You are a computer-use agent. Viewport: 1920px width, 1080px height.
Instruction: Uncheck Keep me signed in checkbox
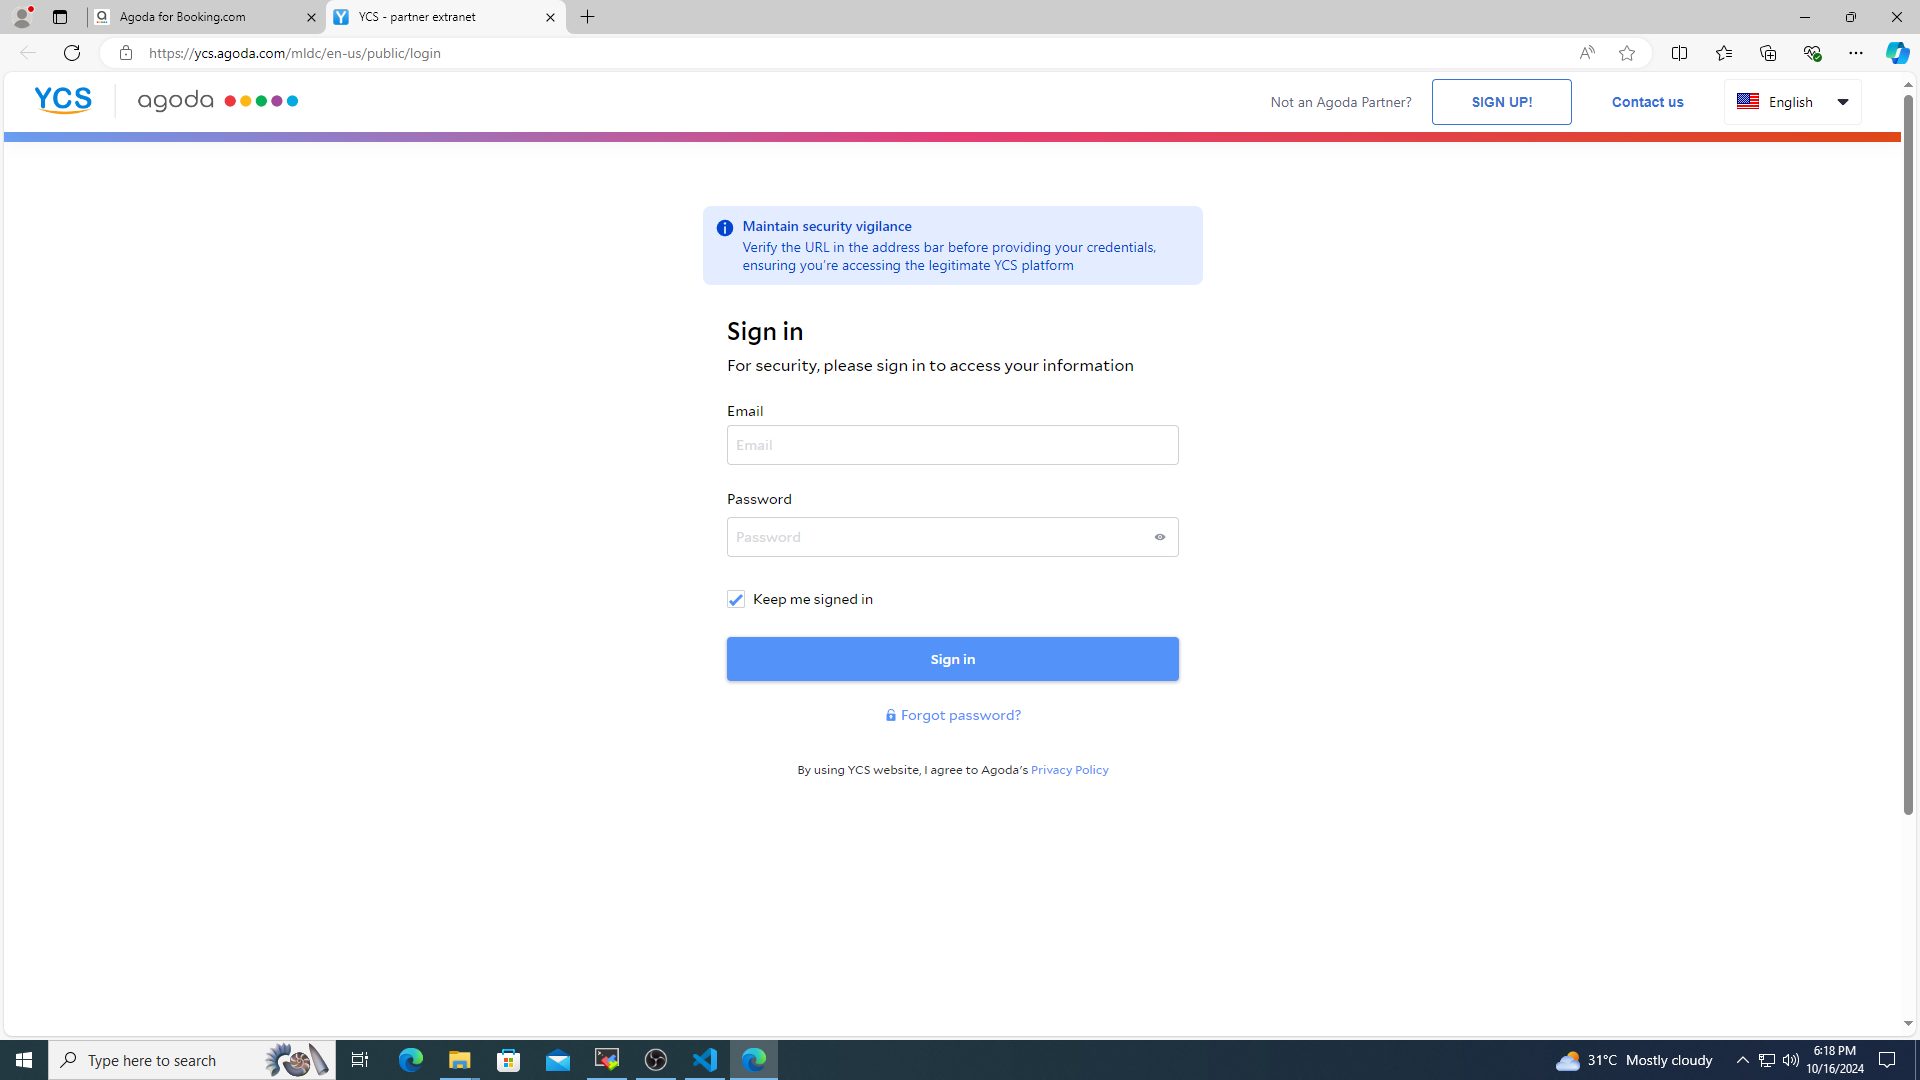click(x=735, y=599)
